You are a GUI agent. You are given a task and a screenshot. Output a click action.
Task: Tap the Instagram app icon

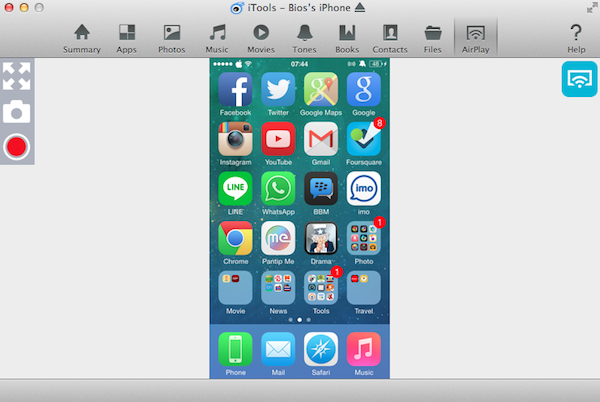235,139
